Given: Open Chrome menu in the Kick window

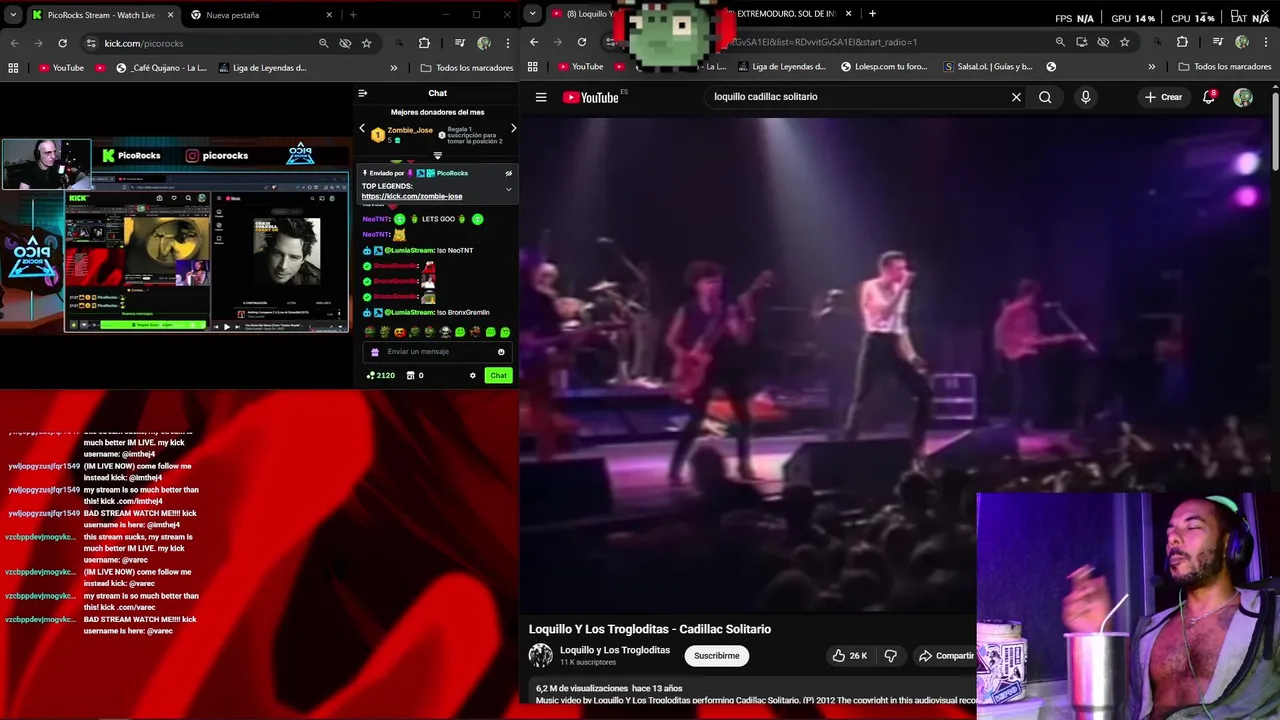Looking at the screenshot, I should [x=508, y=43].
